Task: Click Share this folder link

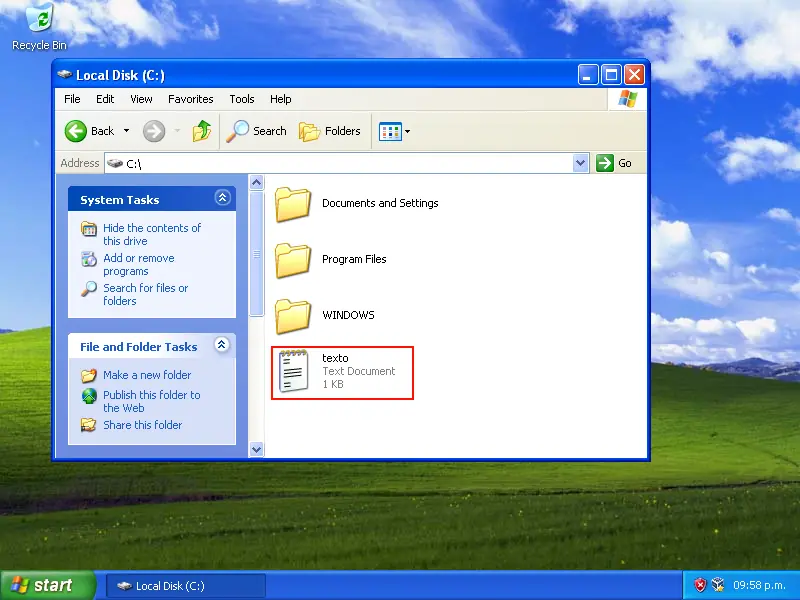Action: [142, 425]
